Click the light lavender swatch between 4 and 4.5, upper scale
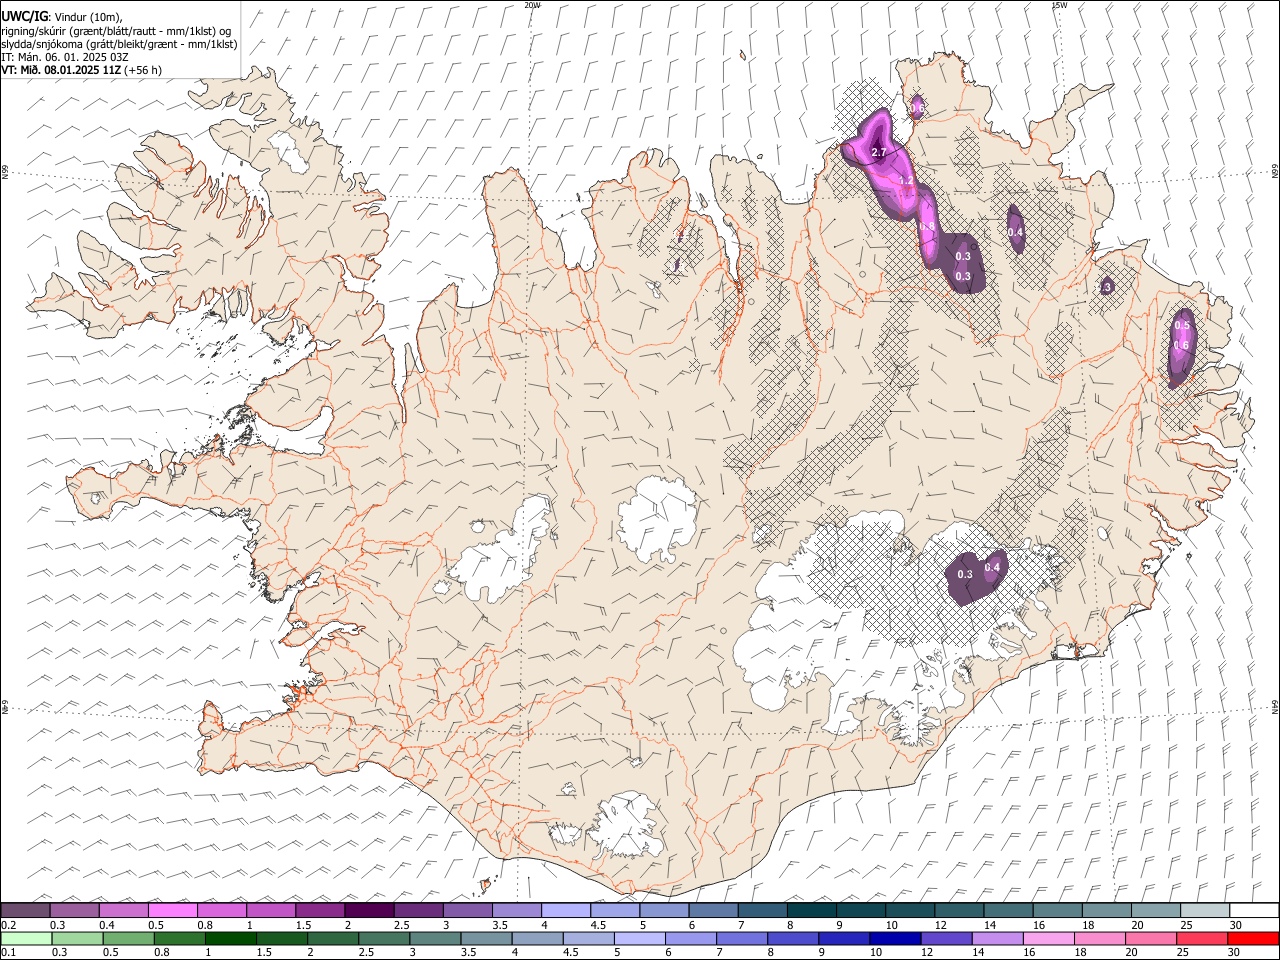Viewport: 1280px width, 960px height. click(566, 911)
